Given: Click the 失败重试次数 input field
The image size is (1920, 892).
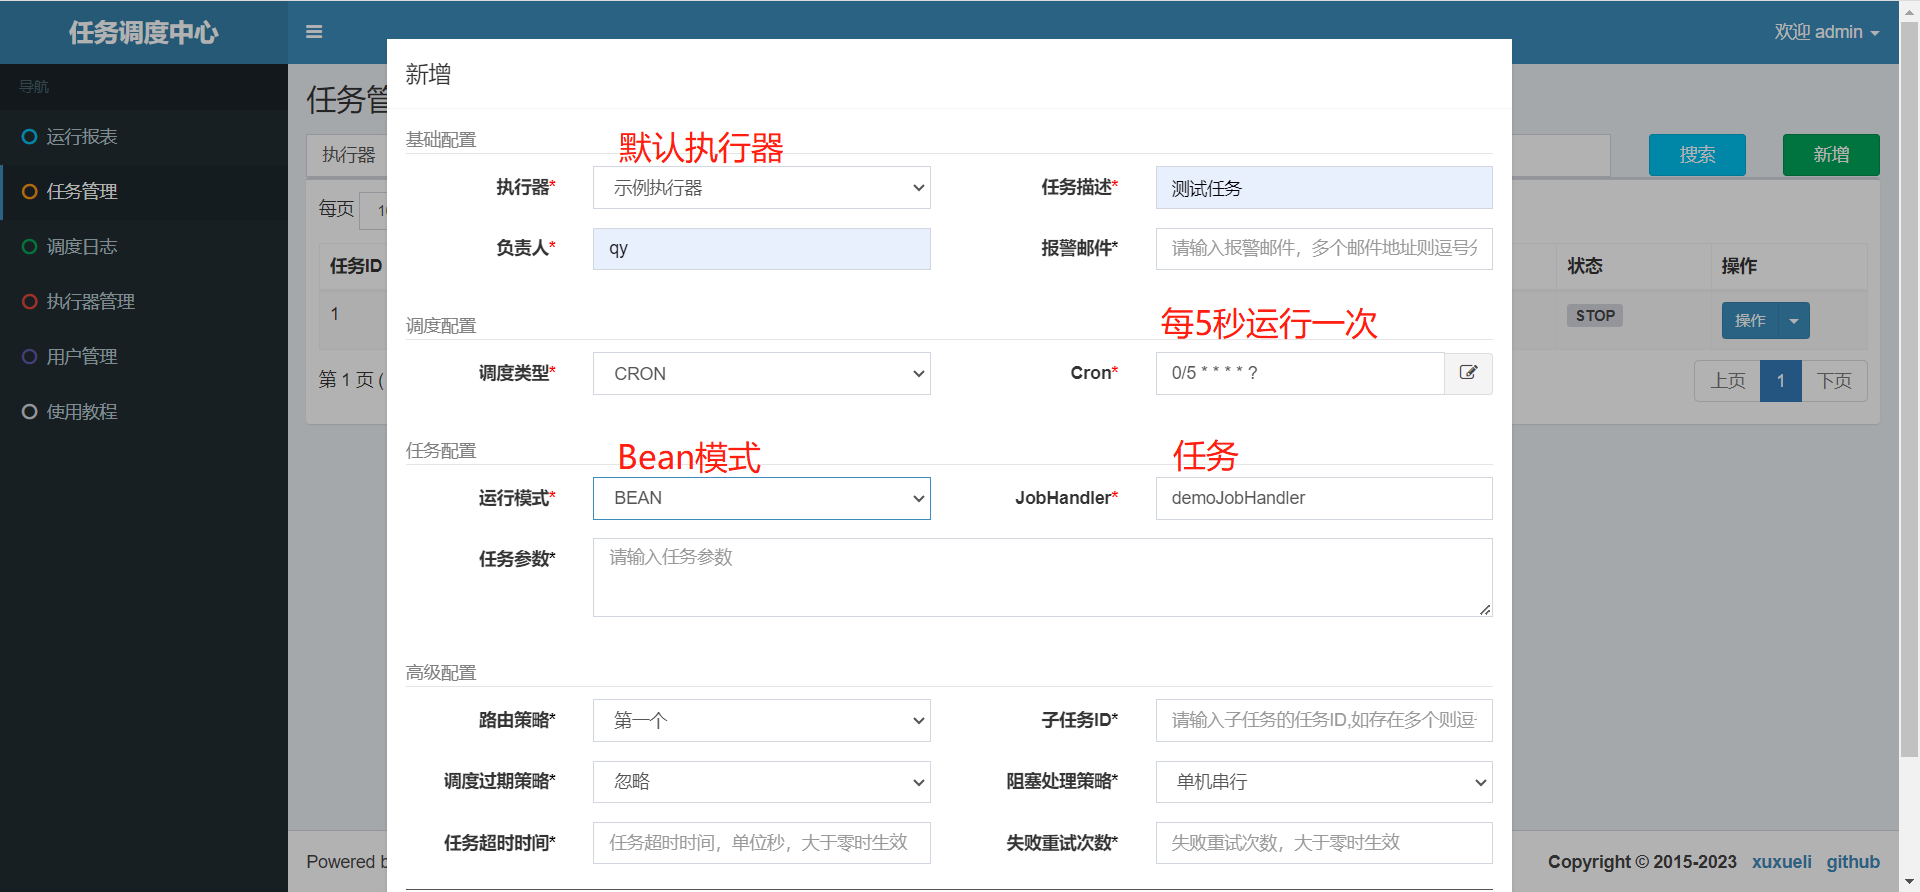Looking at the screenshot, I should (x=1324, y=843).
